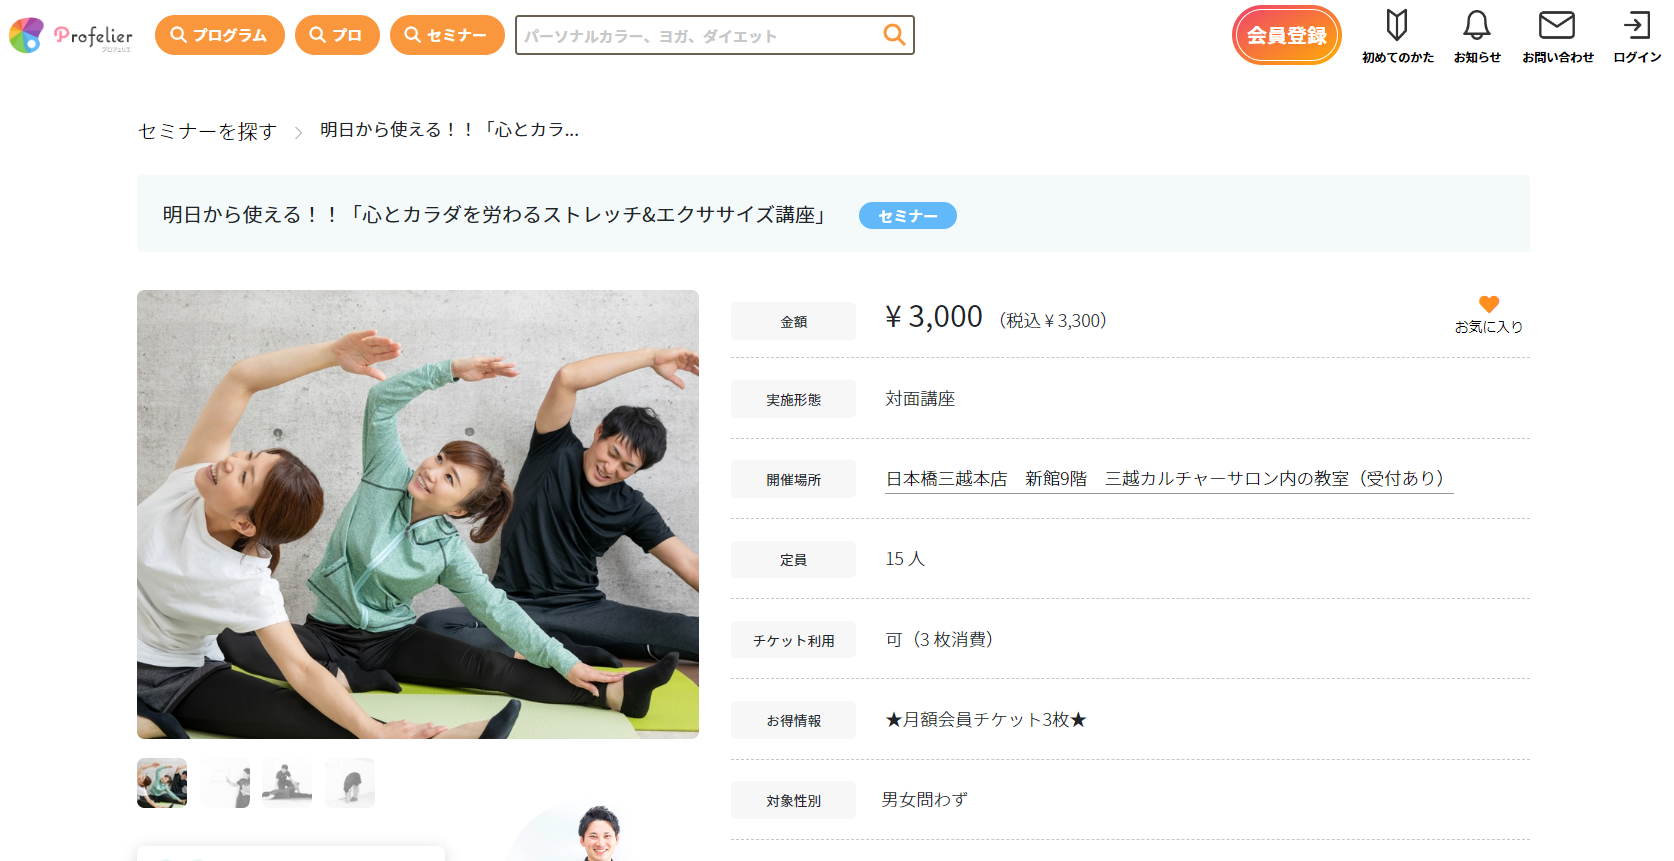This screenshot has height=861, width=1674.
Task: Click the orange magnifier search icon
Action: coord(894,35)
